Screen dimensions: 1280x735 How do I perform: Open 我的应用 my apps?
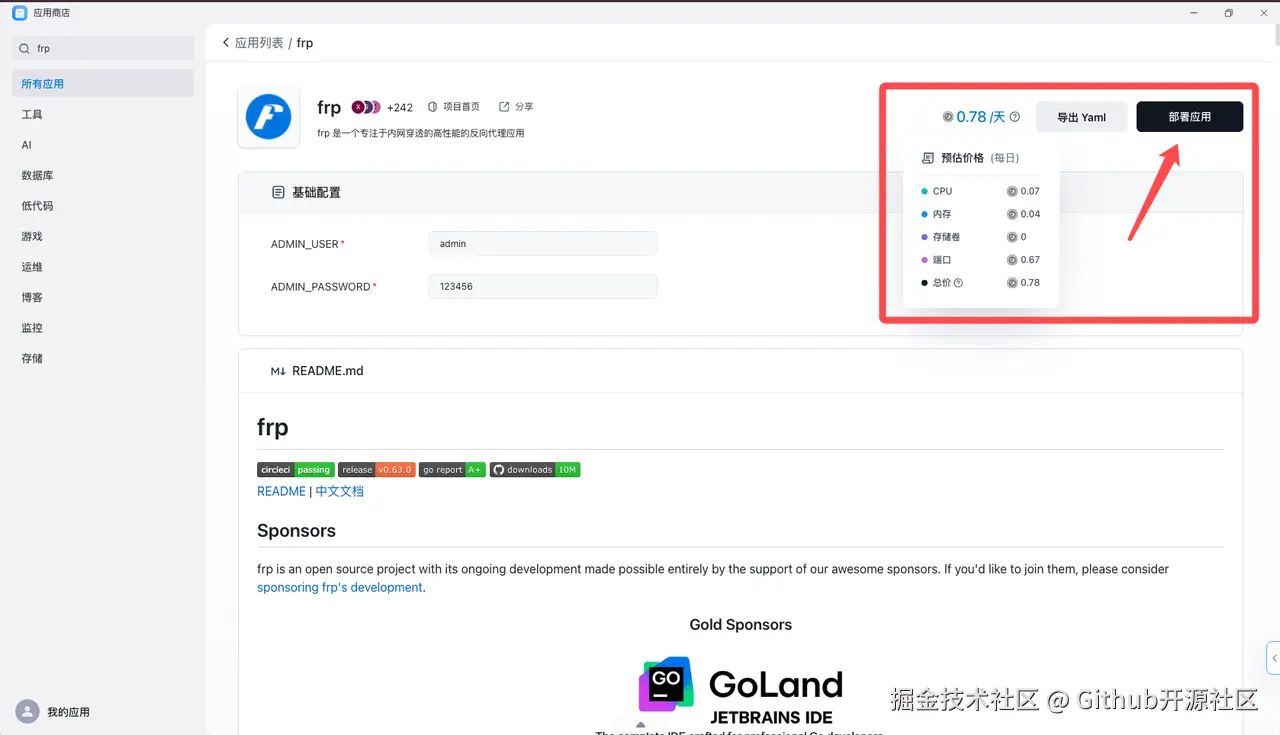pos(68,712)
